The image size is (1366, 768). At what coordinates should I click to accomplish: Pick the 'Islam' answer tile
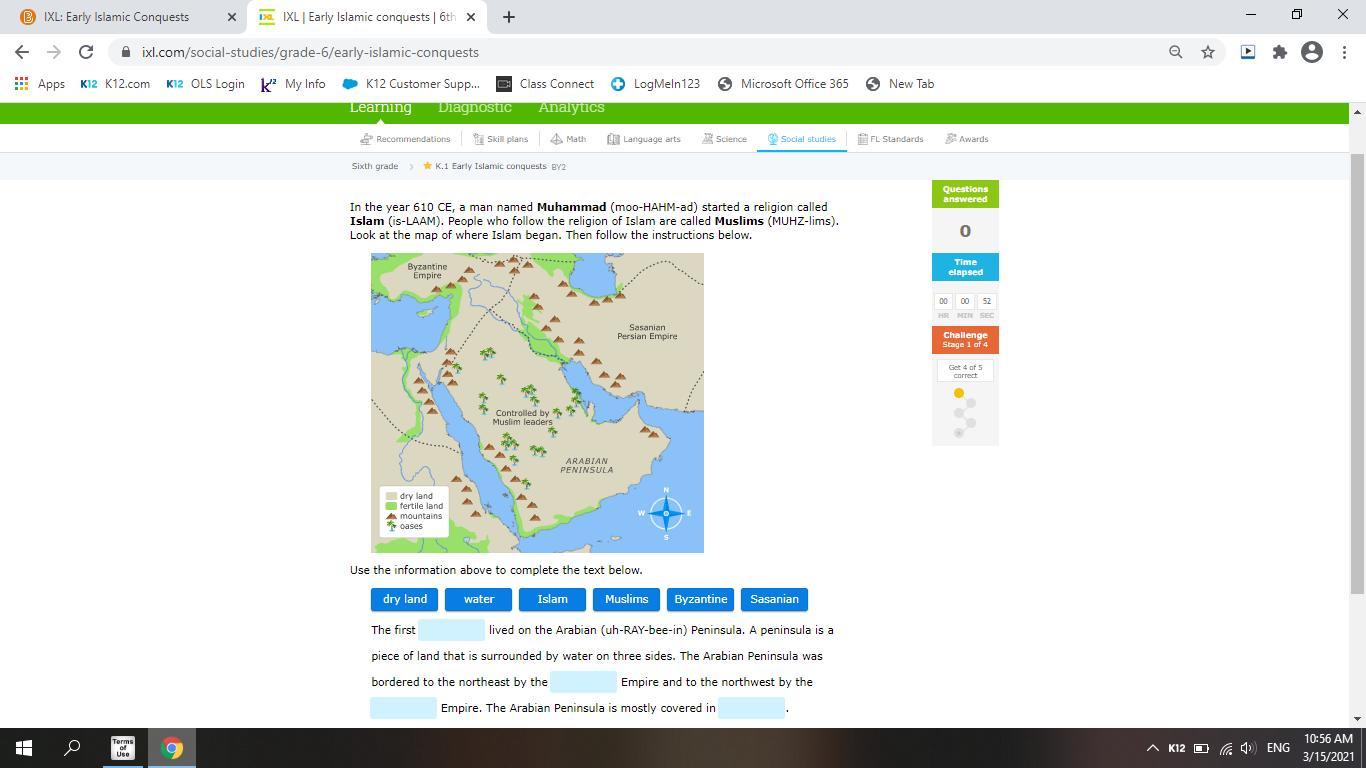(x=553, y=599)
